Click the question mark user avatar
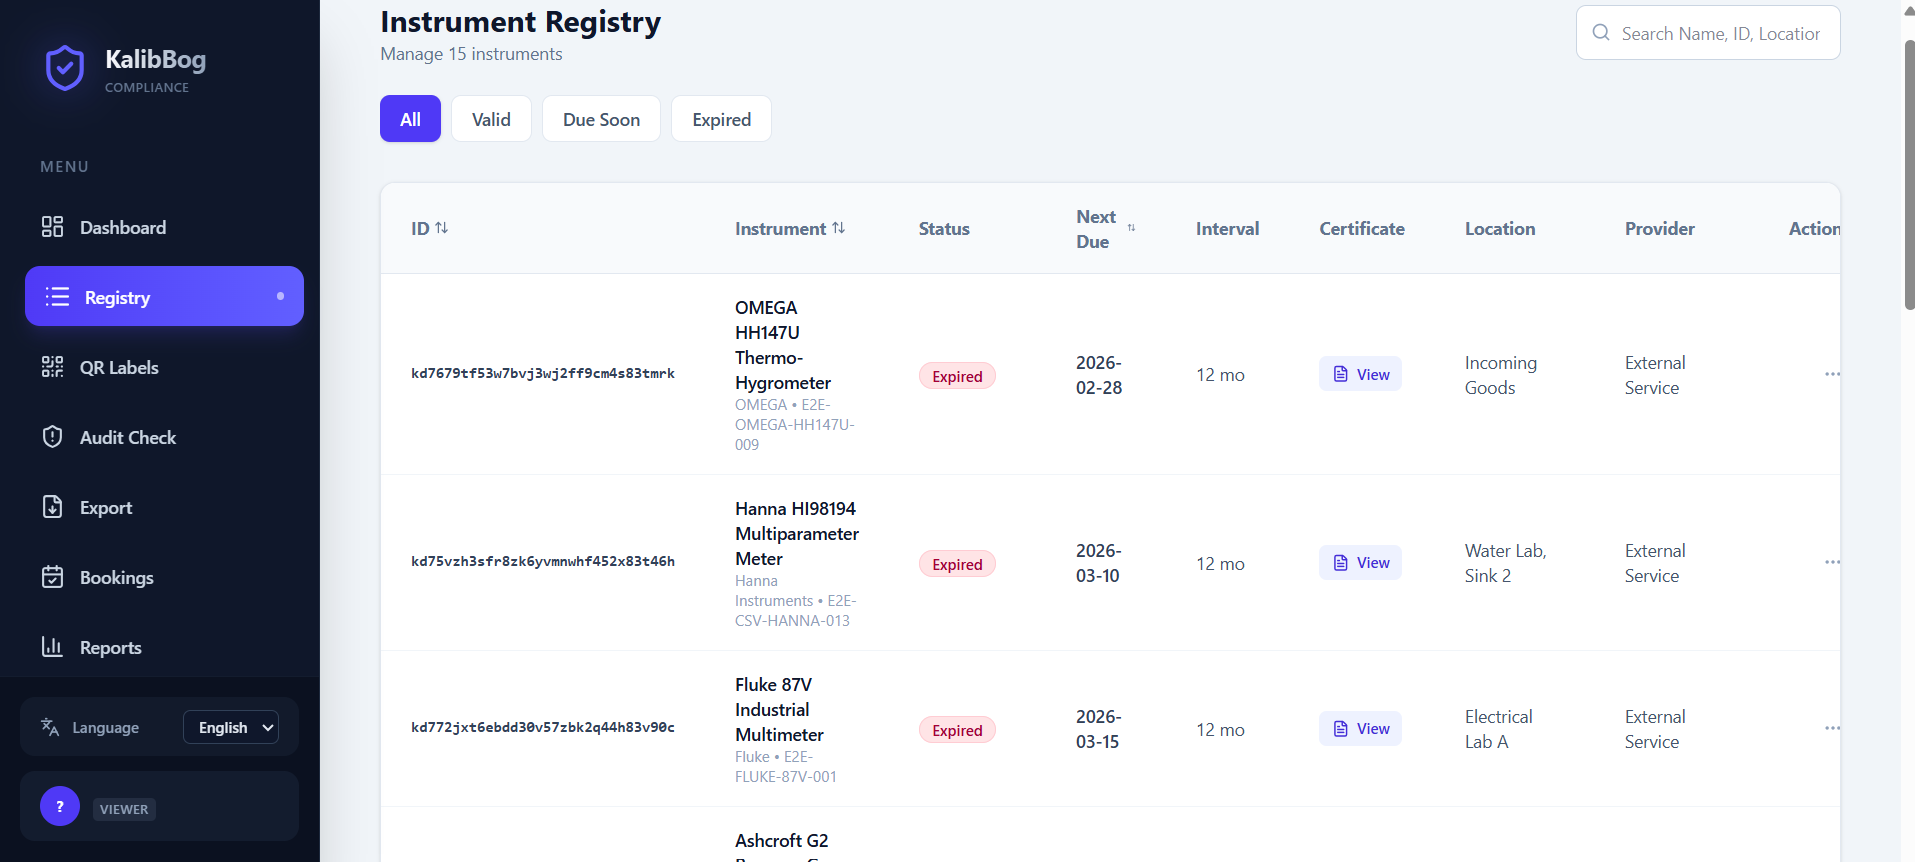1915x862 pixels. [60, 806]
